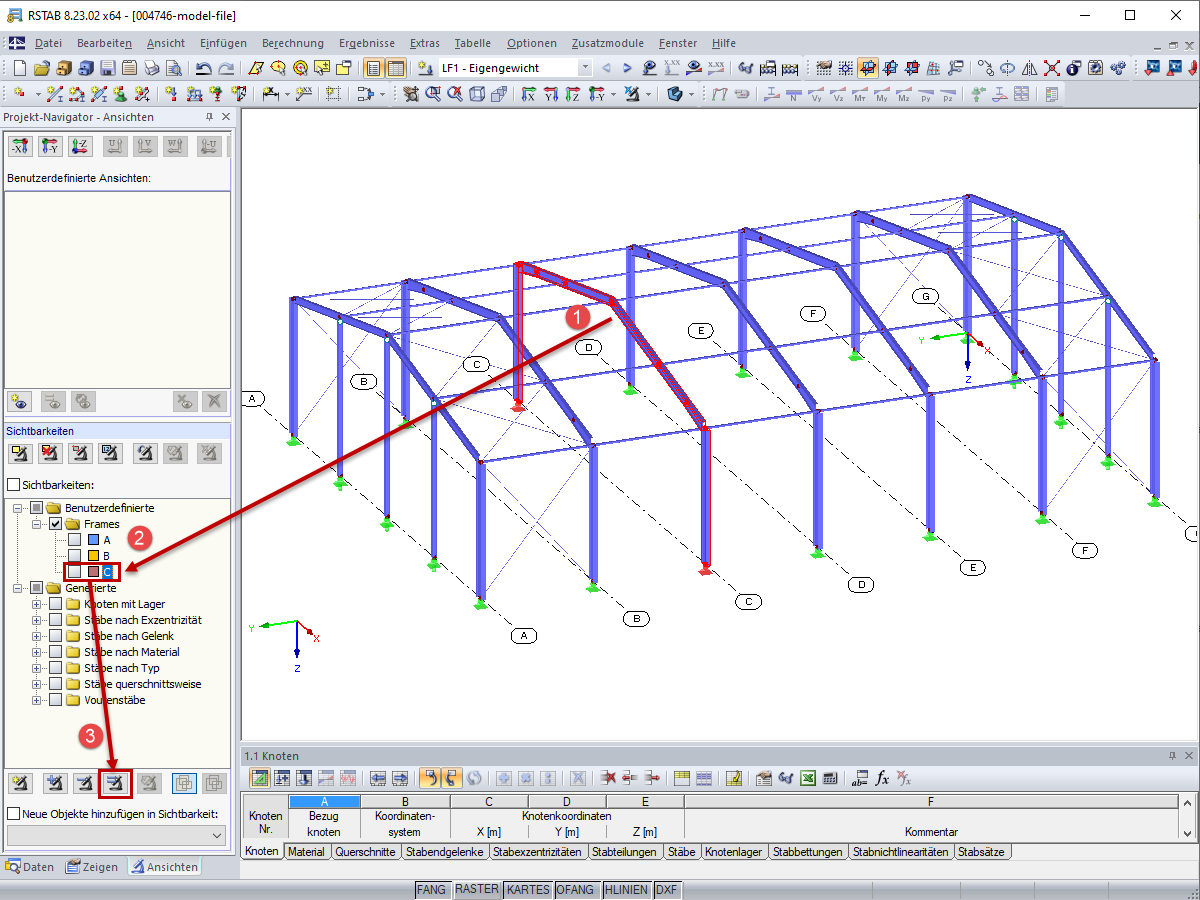
Task: Click the table's vertical scrollbar down arrow
Action: [x=1187, y=832]
